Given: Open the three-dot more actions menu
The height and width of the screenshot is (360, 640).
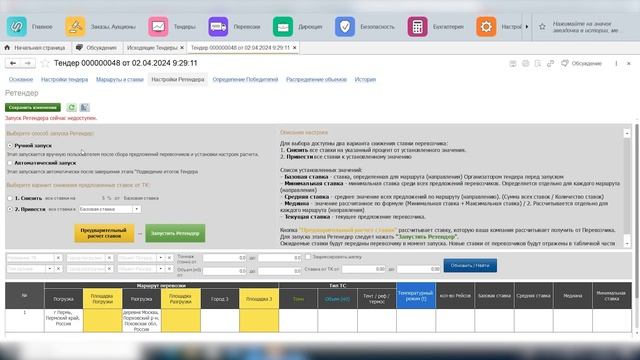Looking at the screenshot, I should point(616,63).
